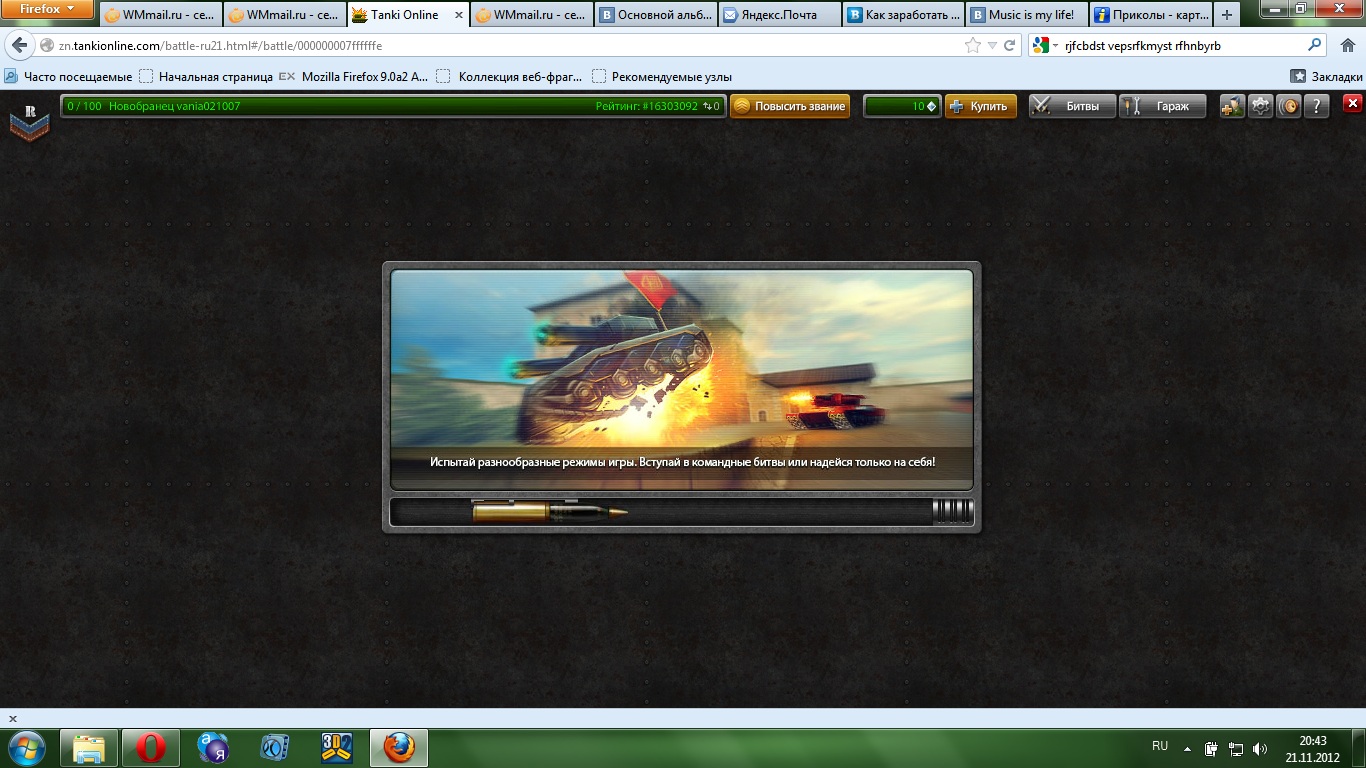The image size is (1366, 768).
Task: Click the Firefox icon on taskbar
Action: tap(399, 748)
